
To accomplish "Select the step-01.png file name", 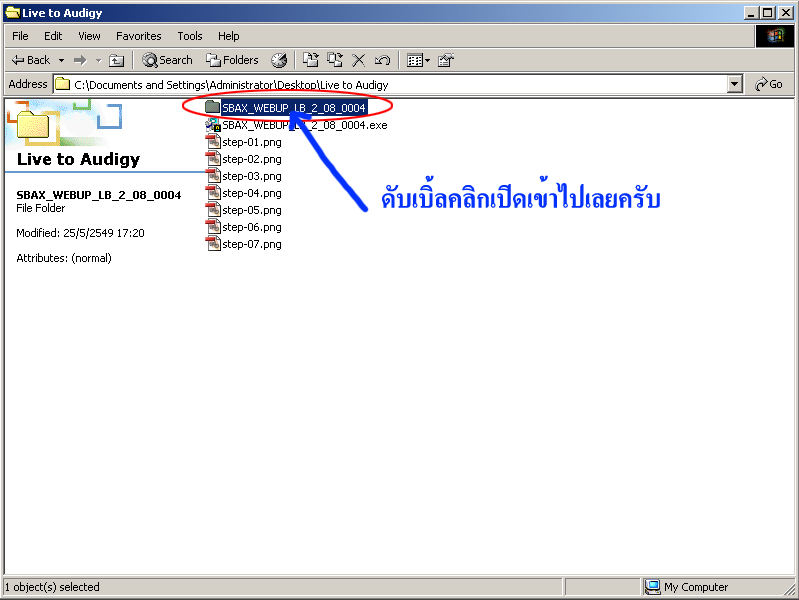I will [x=252, y=142].
